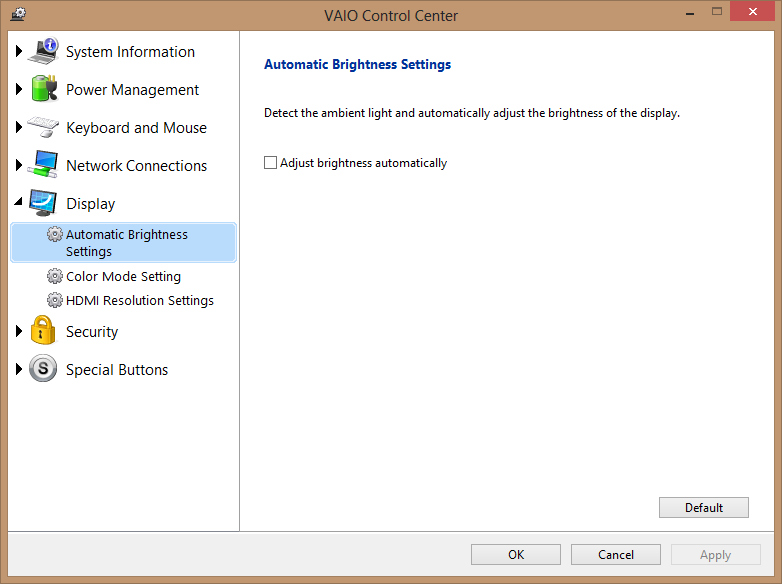Click the Keyboard and Mouse icon
The height and width of the screenshot is (584, 782).
tap(43, 127)
